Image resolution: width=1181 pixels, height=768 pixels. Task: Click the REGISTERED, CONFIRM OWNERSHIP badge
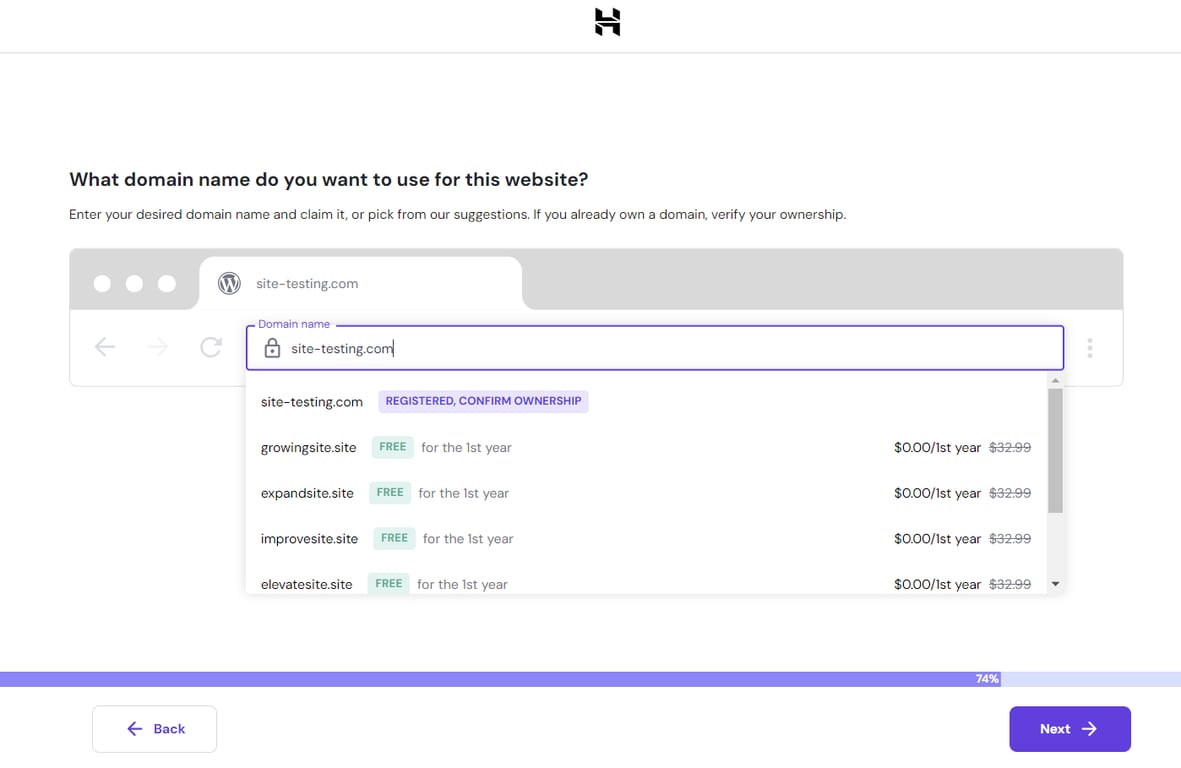pos(483,400)
